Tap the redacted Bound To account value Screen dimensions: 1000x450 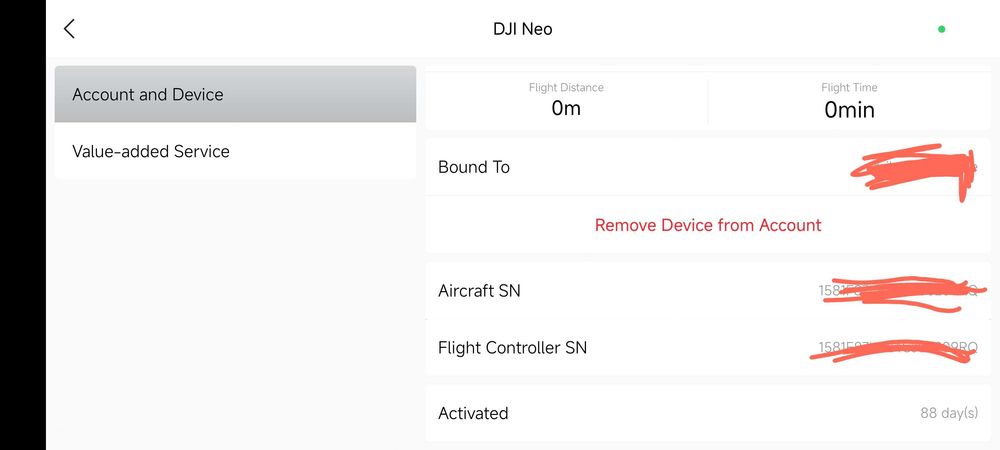tap(912, 168)
